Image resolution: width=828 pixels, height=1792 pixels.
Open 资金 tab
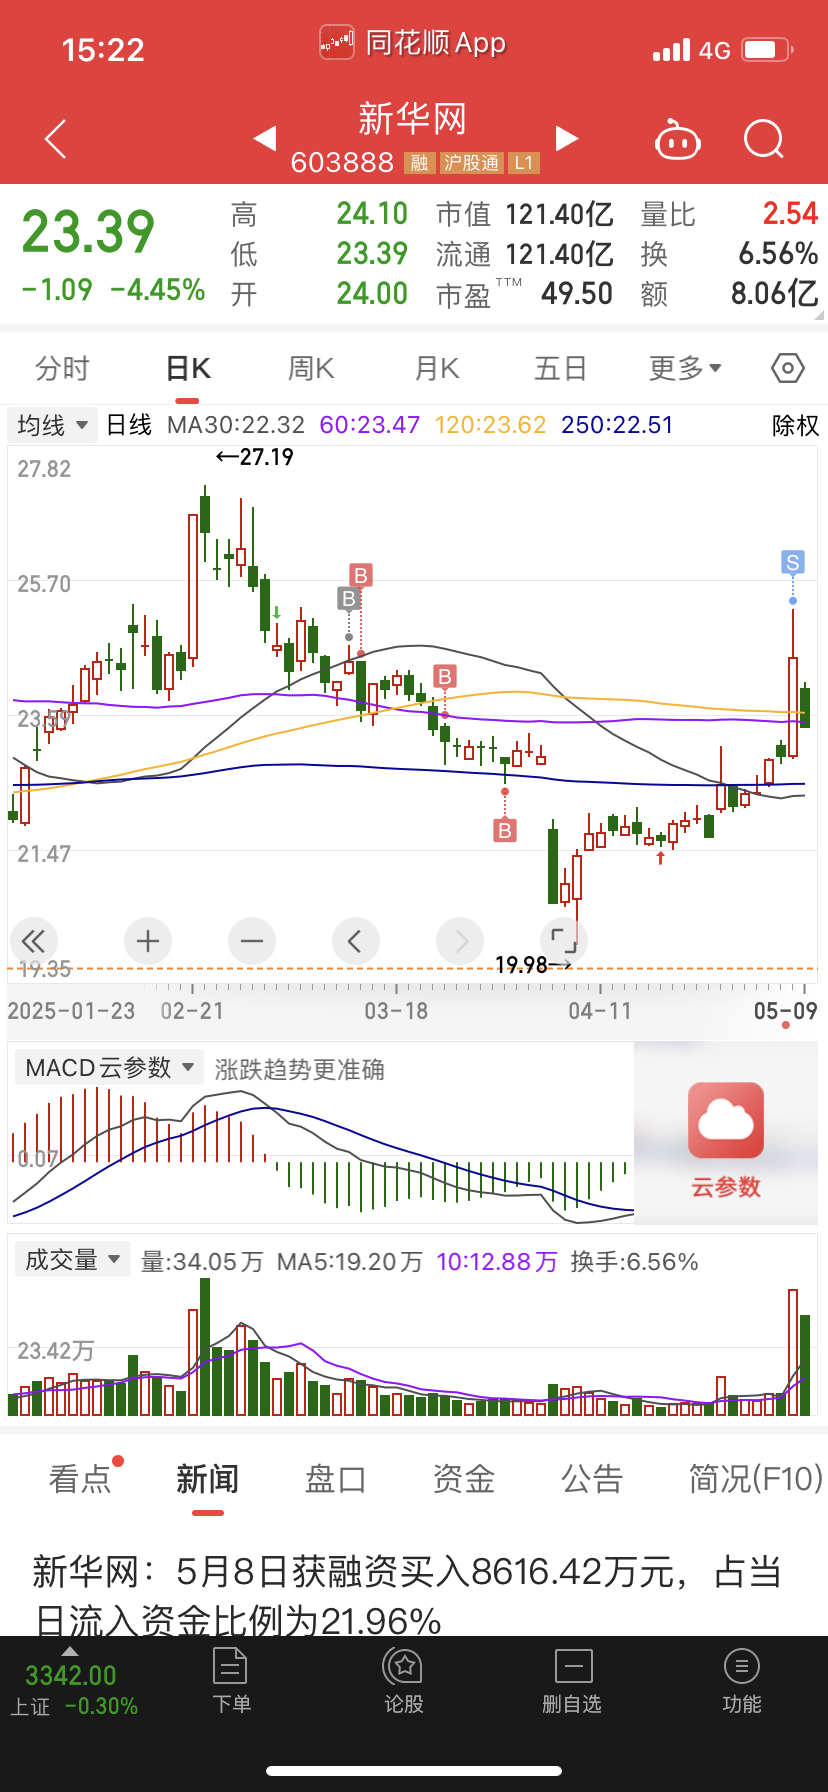(463, 1478)
